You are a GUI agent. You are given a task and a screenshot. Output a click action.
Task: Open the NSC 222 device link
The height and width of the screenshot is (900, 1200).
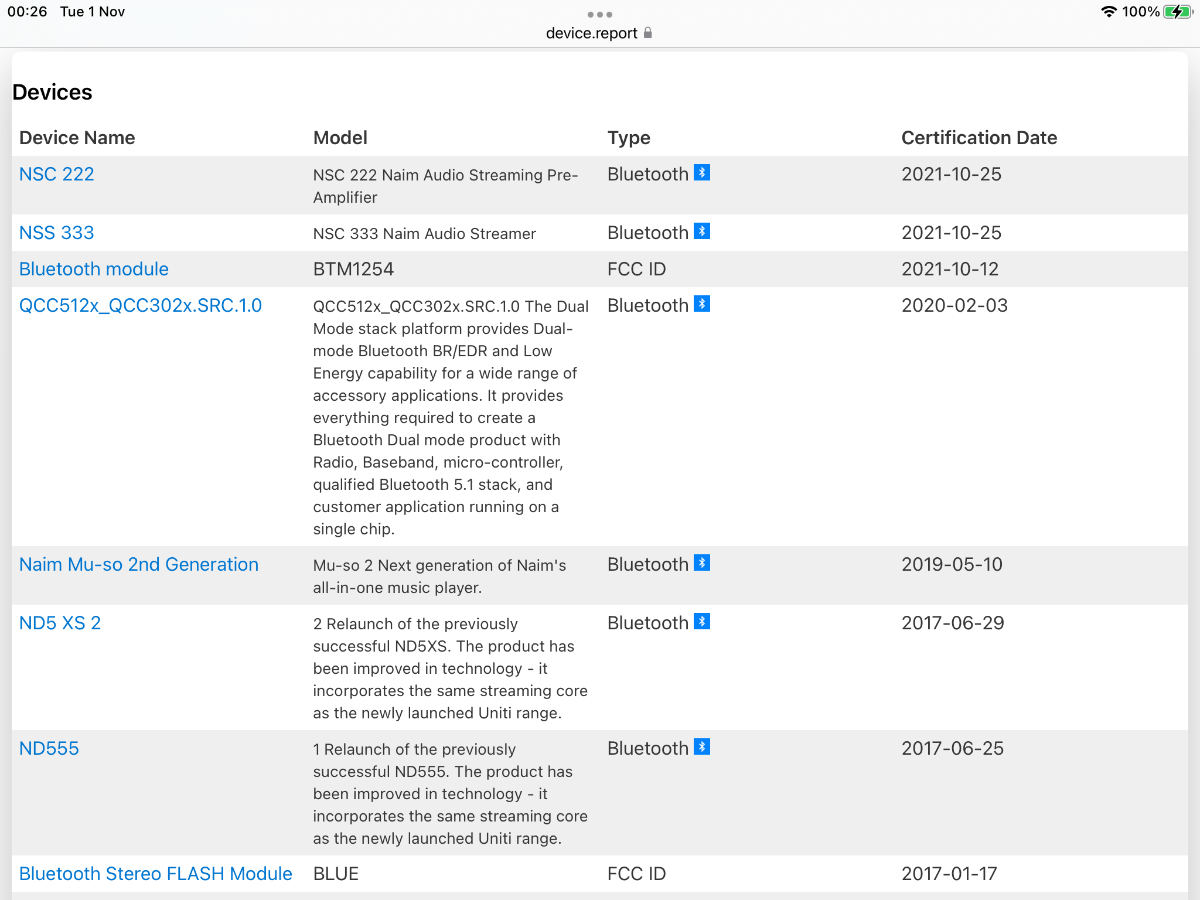coord(57,174)
